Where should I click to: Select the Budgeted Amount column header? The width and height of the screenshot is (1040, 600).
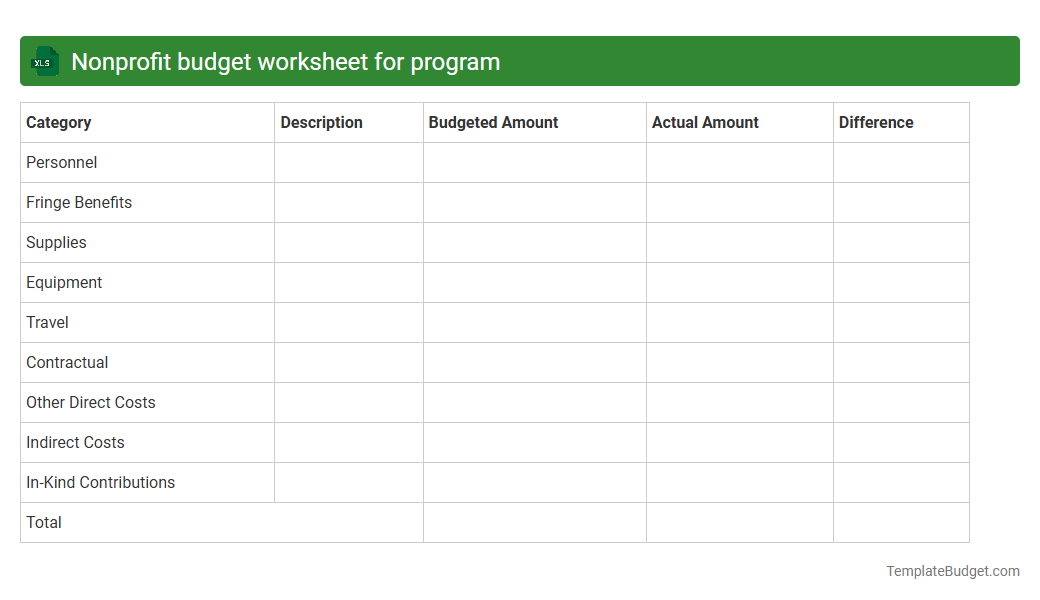point(493,122)
